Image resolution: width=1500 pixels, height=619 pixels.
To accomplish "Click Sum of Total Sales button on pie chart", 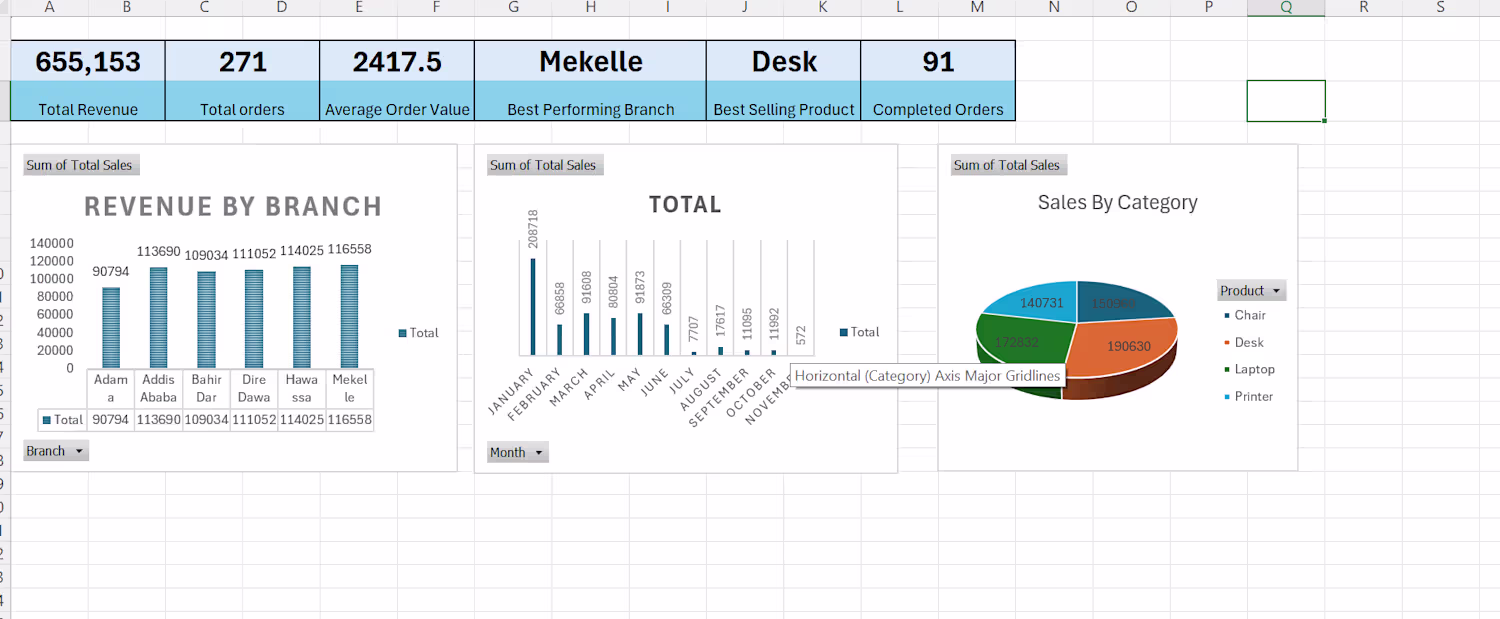I will (1006, 165).
